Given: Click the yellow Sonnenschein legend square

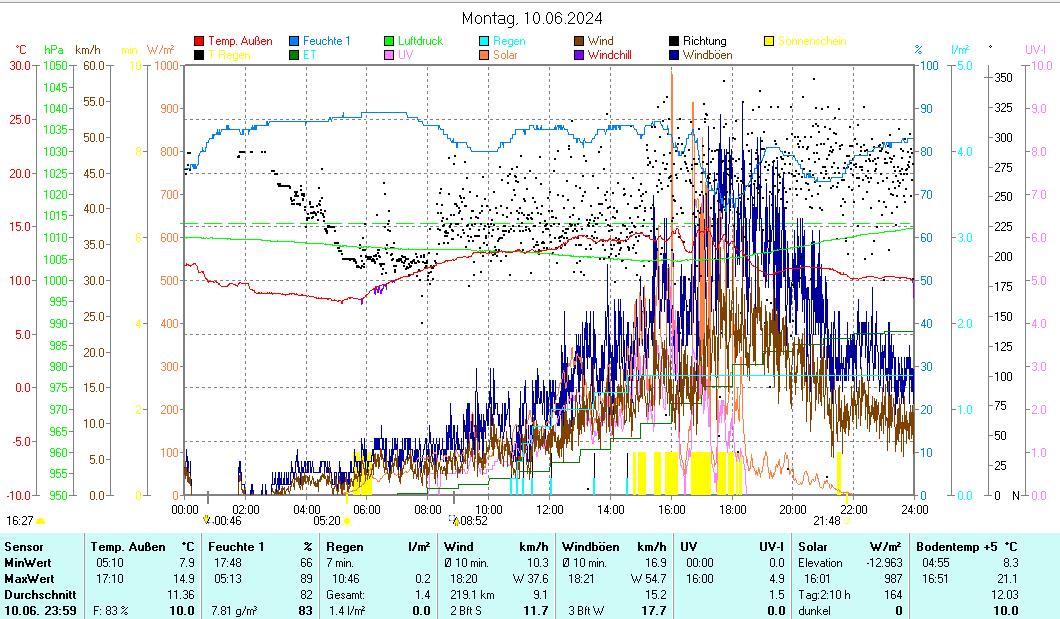Looking at the screenshot, I should 769,41.
